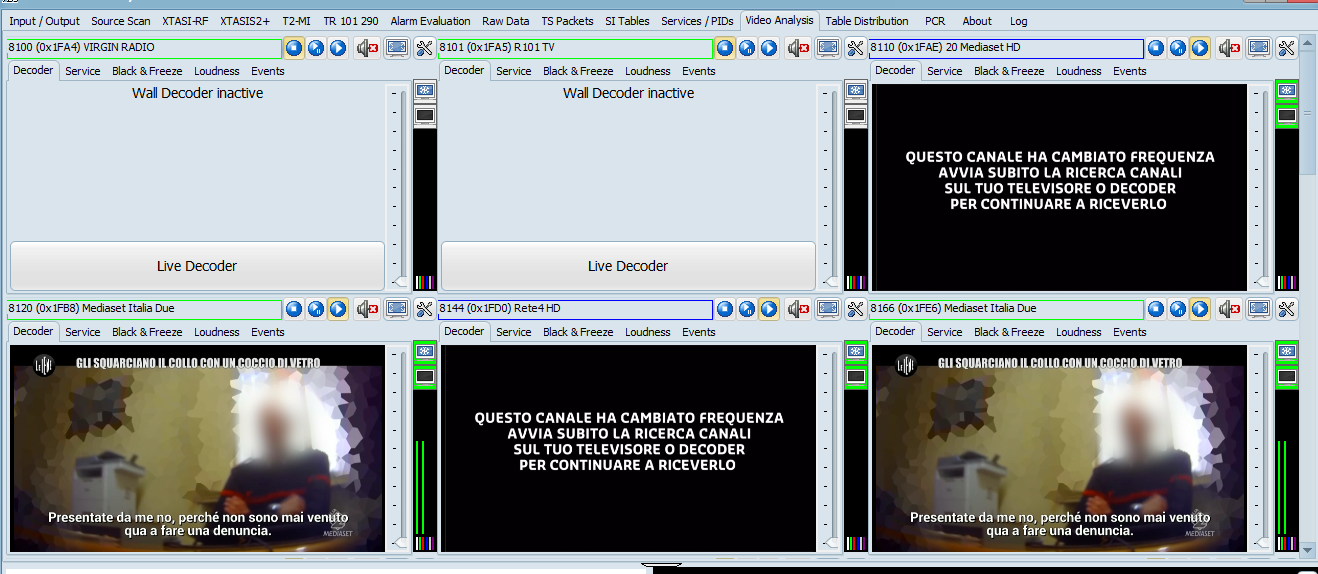This screenshot has height=574, width=1318.
Task: Open tools settings for 8144 Rete4 HD
Action: (x=855, y=309)
